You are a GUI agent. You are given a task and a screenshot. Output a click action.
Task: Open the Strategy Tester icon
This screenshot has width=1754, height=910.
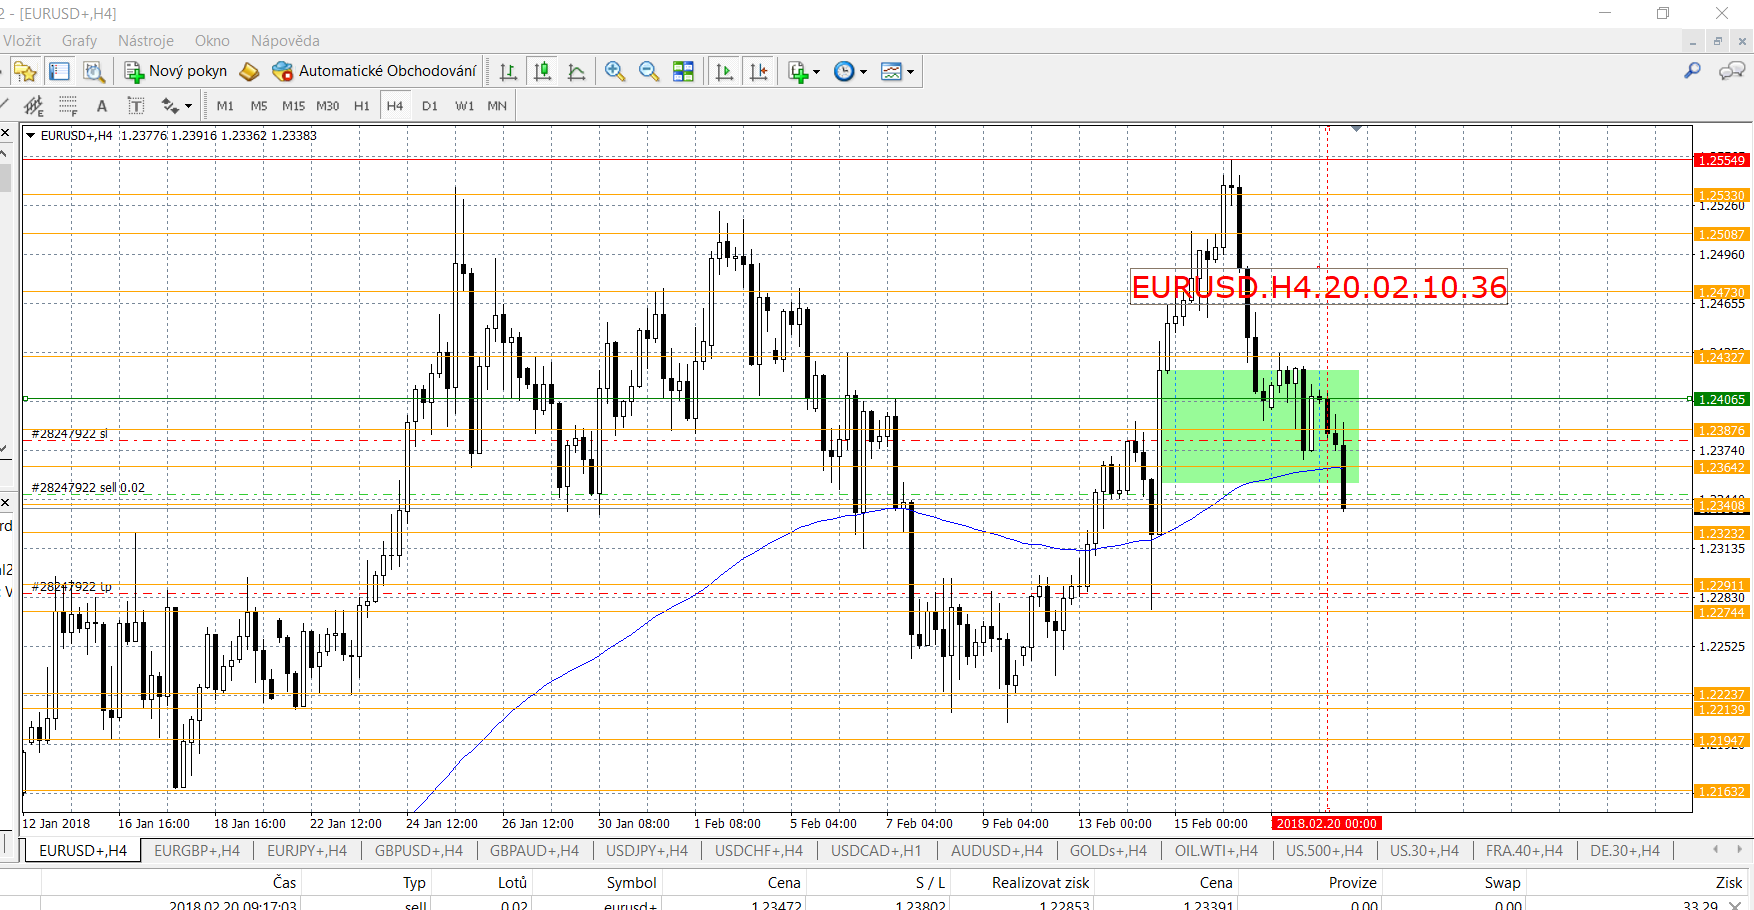(93, 71)
